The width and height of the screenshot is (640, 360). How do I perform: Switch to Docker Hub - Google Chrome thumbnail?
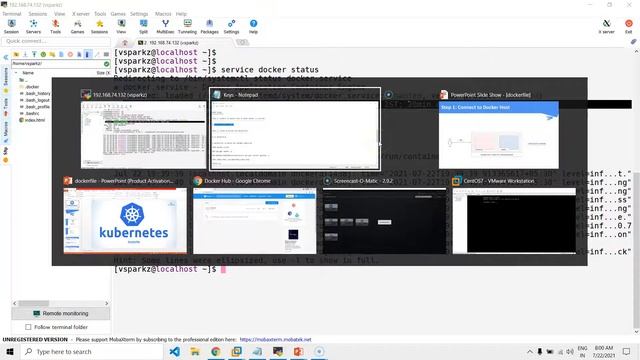(255, 216)
